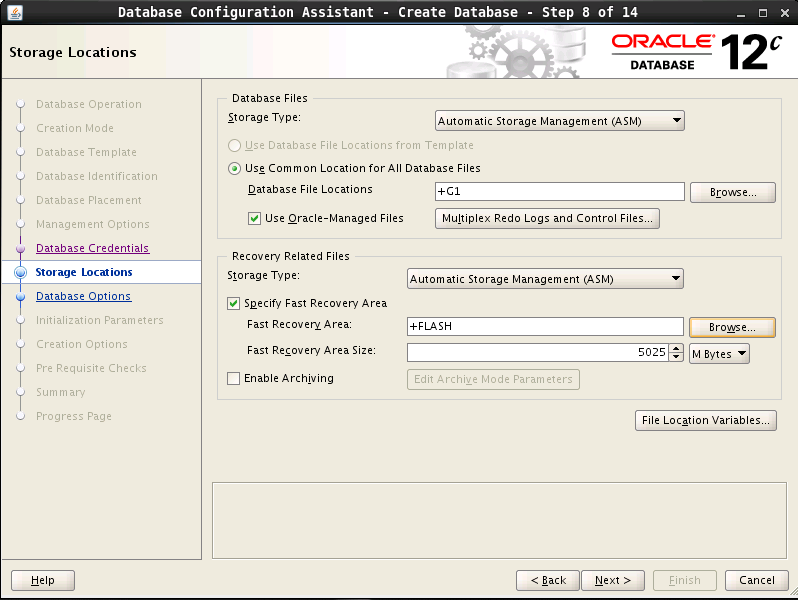Go to Database Options step
This screenshot has height=600, width=798.
click(x=83, y=296)
